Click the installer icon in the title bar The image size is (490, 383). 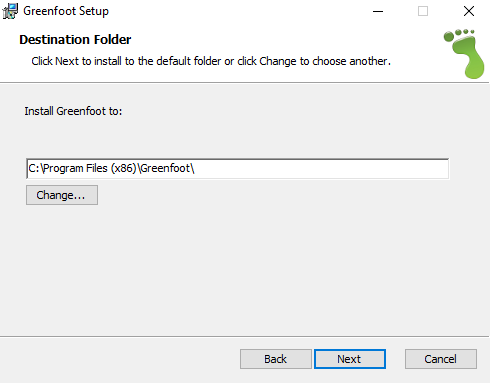pyautogui.click(x=10, y=11)
